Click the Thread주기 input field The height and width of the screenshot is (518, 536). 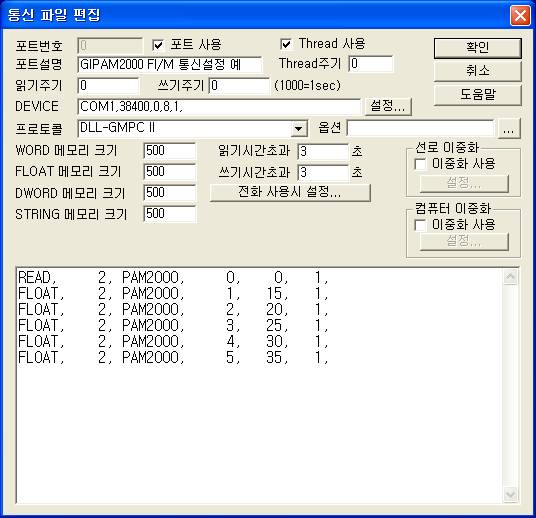tap(371, 64)
